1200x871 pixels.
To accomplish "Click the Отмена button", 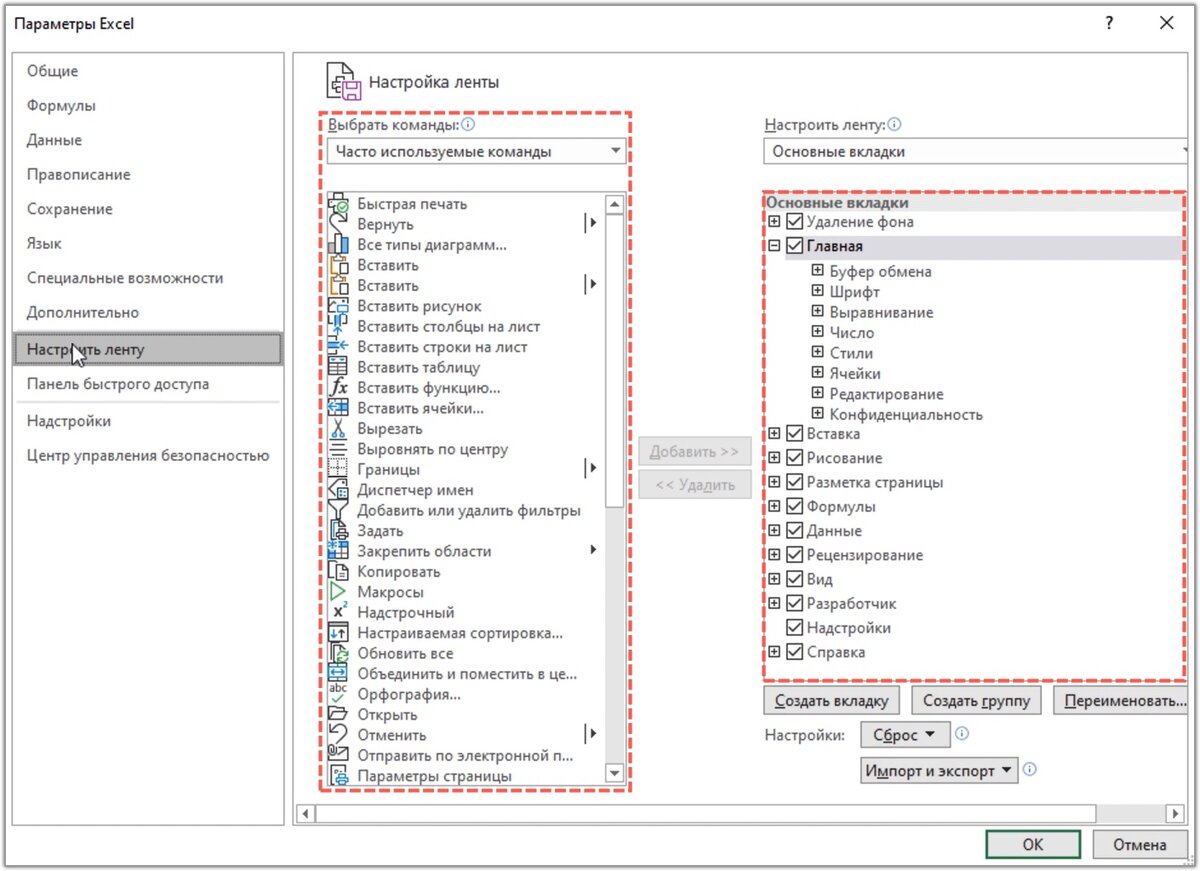I will tap(1140, 845).
